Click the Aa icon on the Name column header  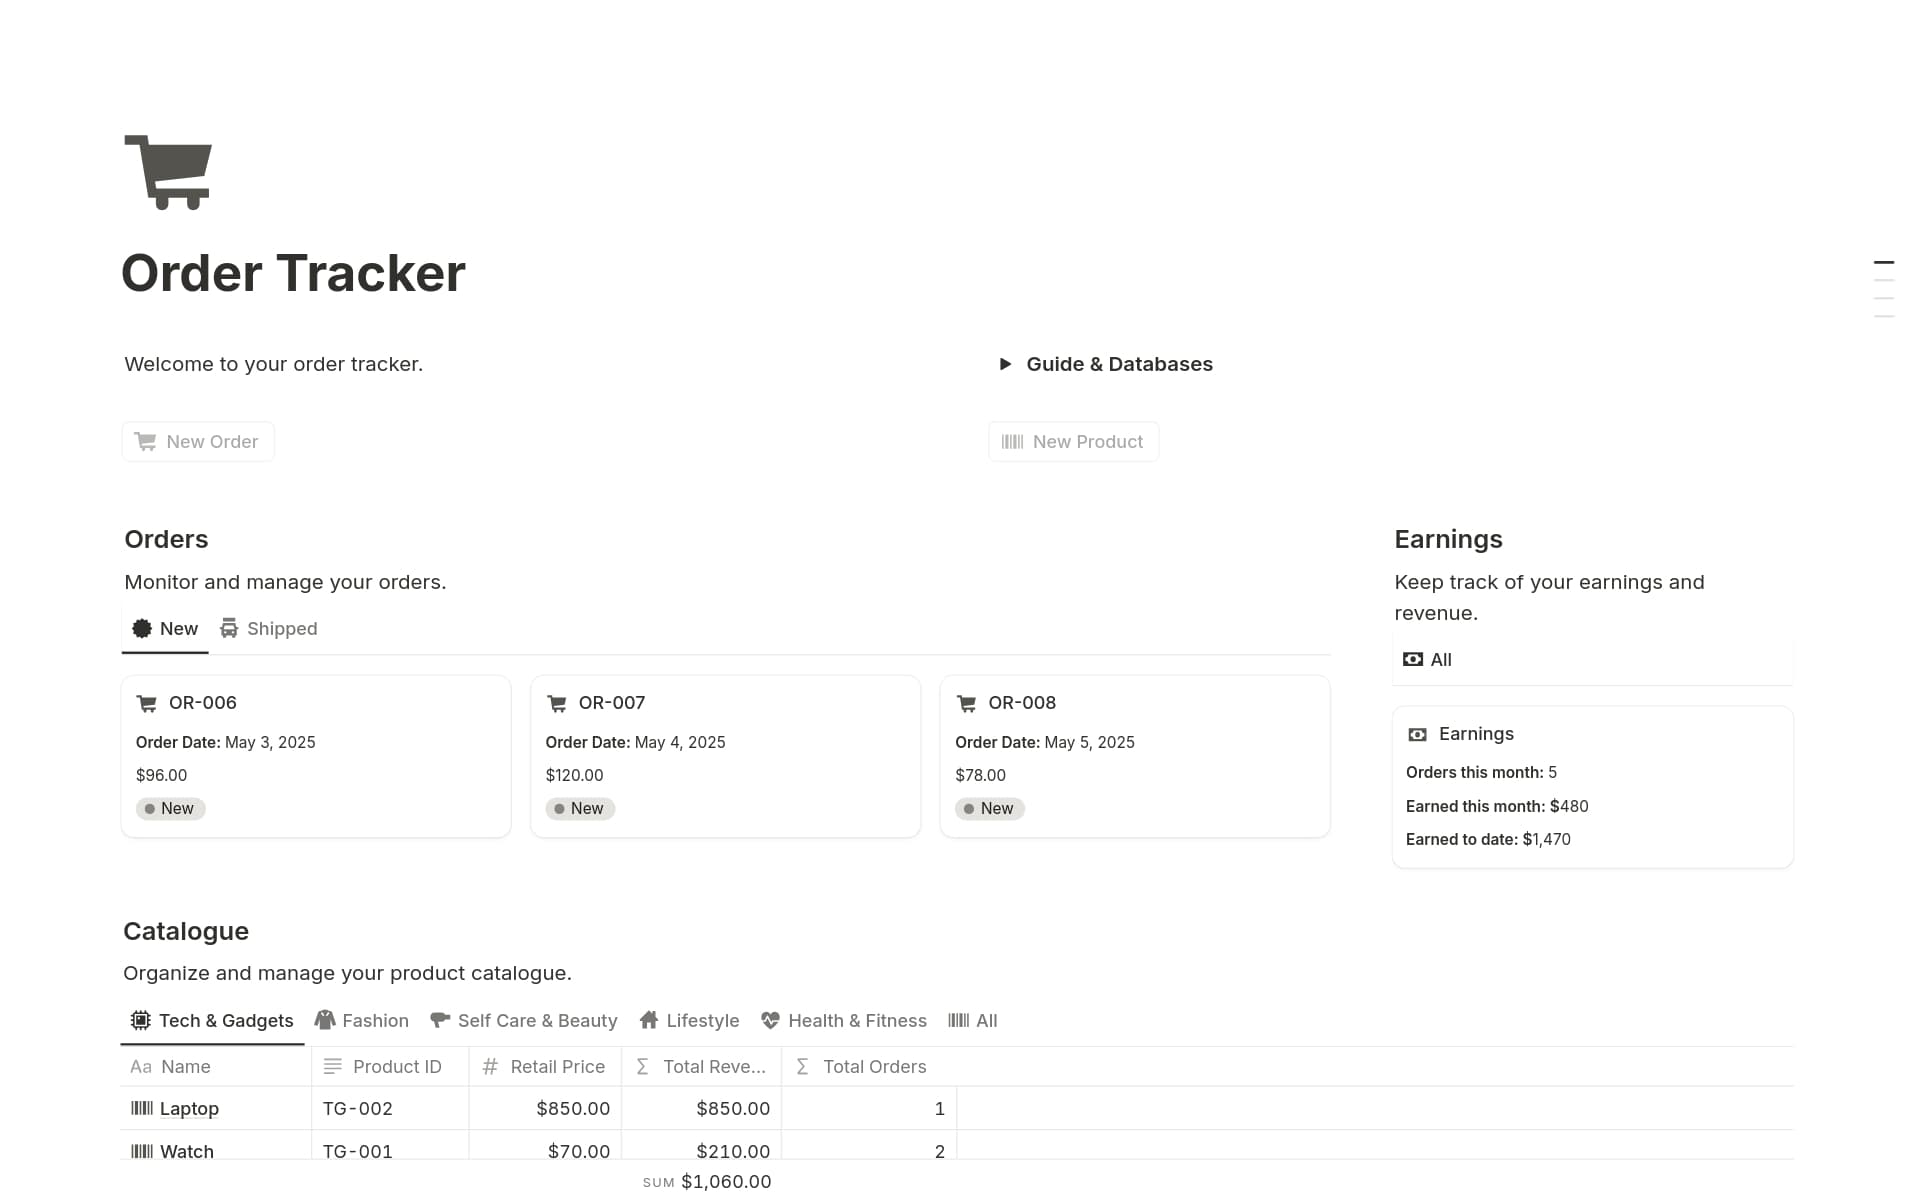tap(140, 1066)
